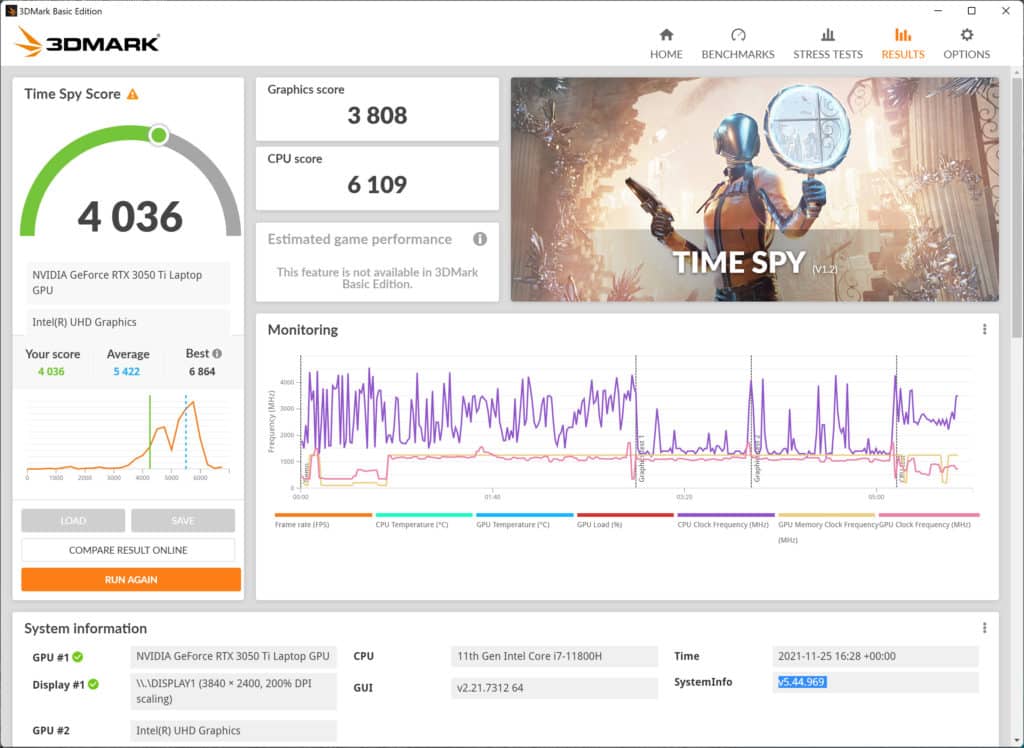
Task: Click the Display #1 resolution value
Action: point(233,691)
